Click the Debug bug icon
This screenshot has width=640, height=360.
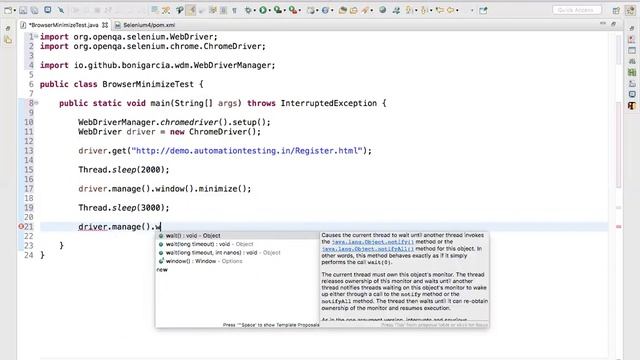click(248, 10)
